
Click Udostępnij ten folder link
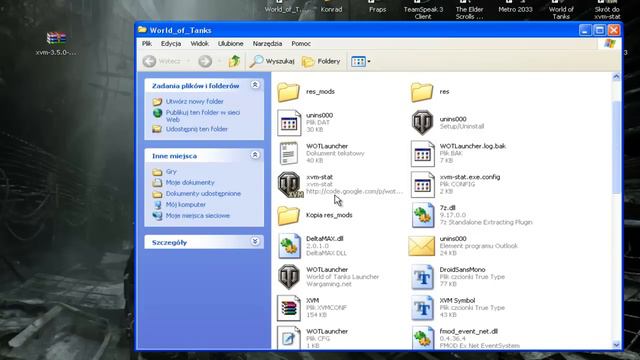pyautogui.click(x=197, y=129)
